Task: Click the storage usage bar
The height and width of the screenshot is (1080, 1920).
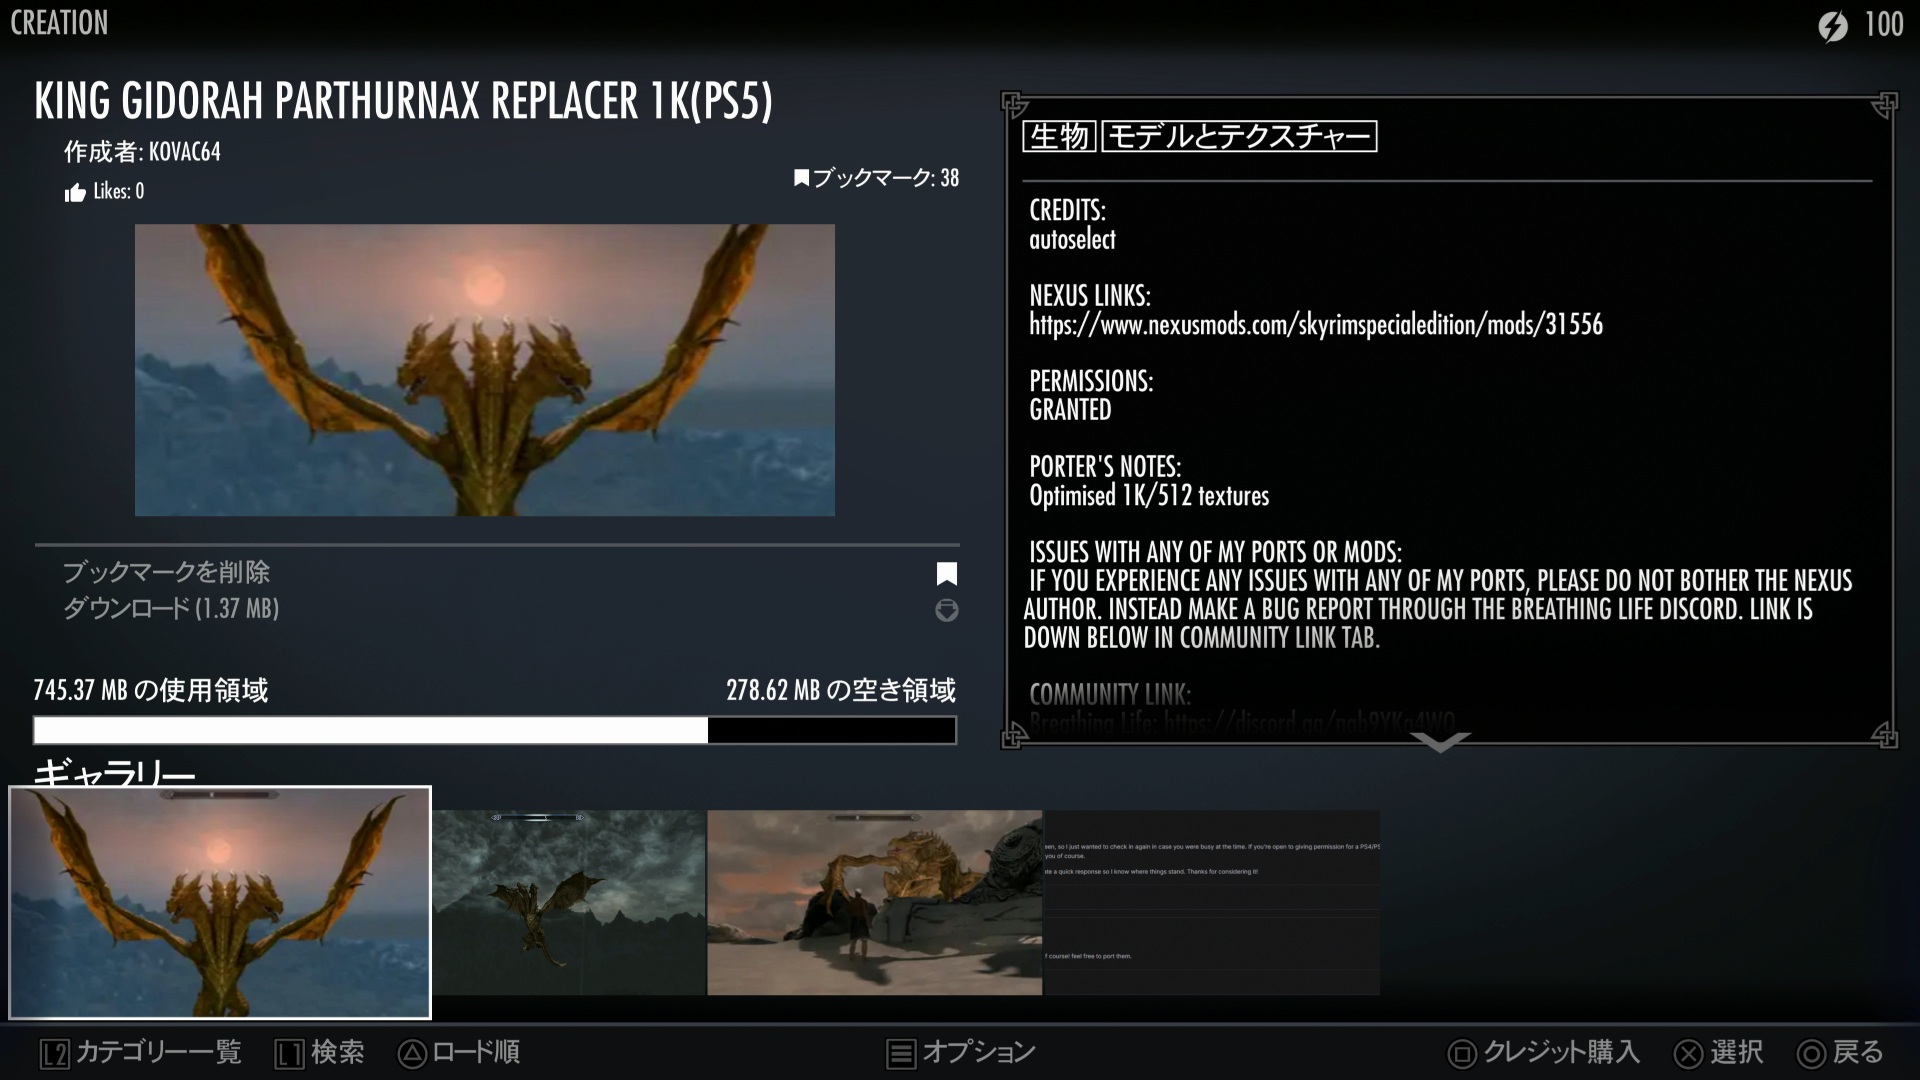Action: (494, 730)
